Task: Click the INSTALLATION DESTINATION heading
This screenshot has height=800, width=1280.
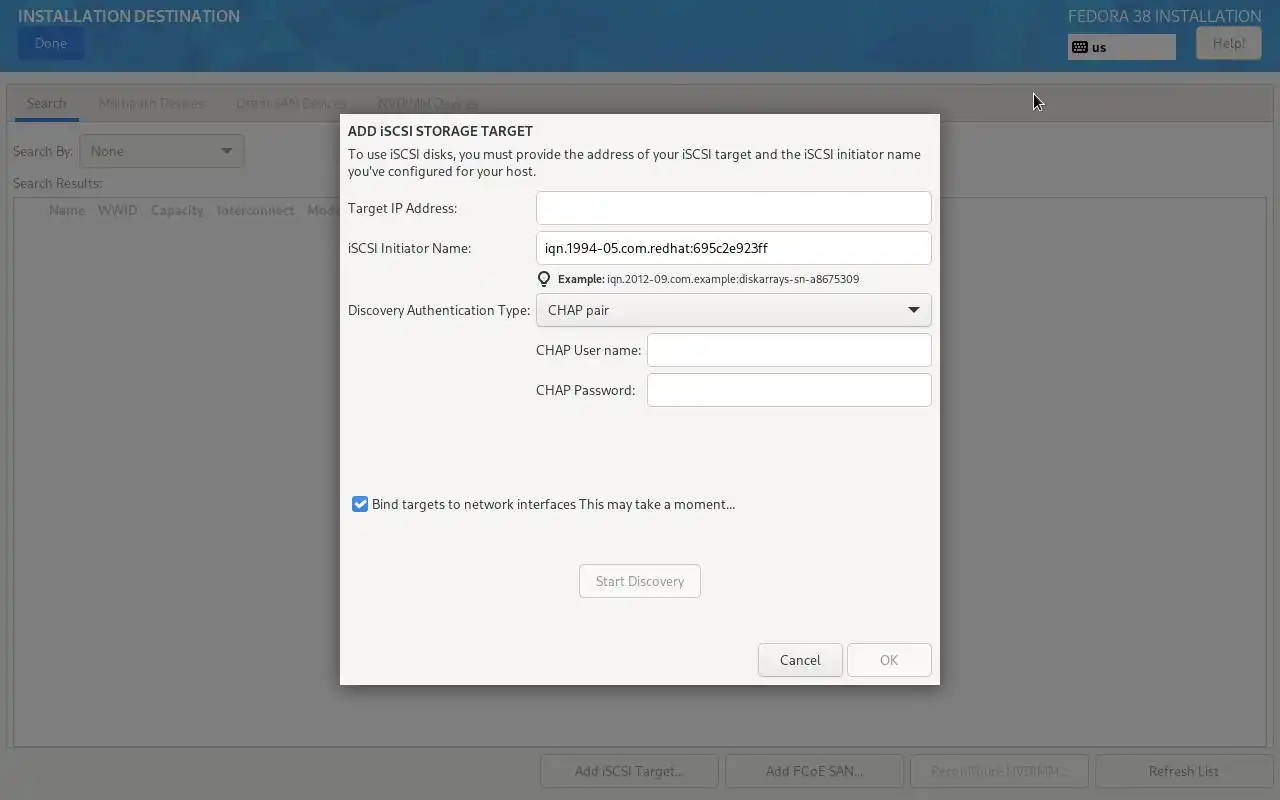Action: click(x=129, y=16)
